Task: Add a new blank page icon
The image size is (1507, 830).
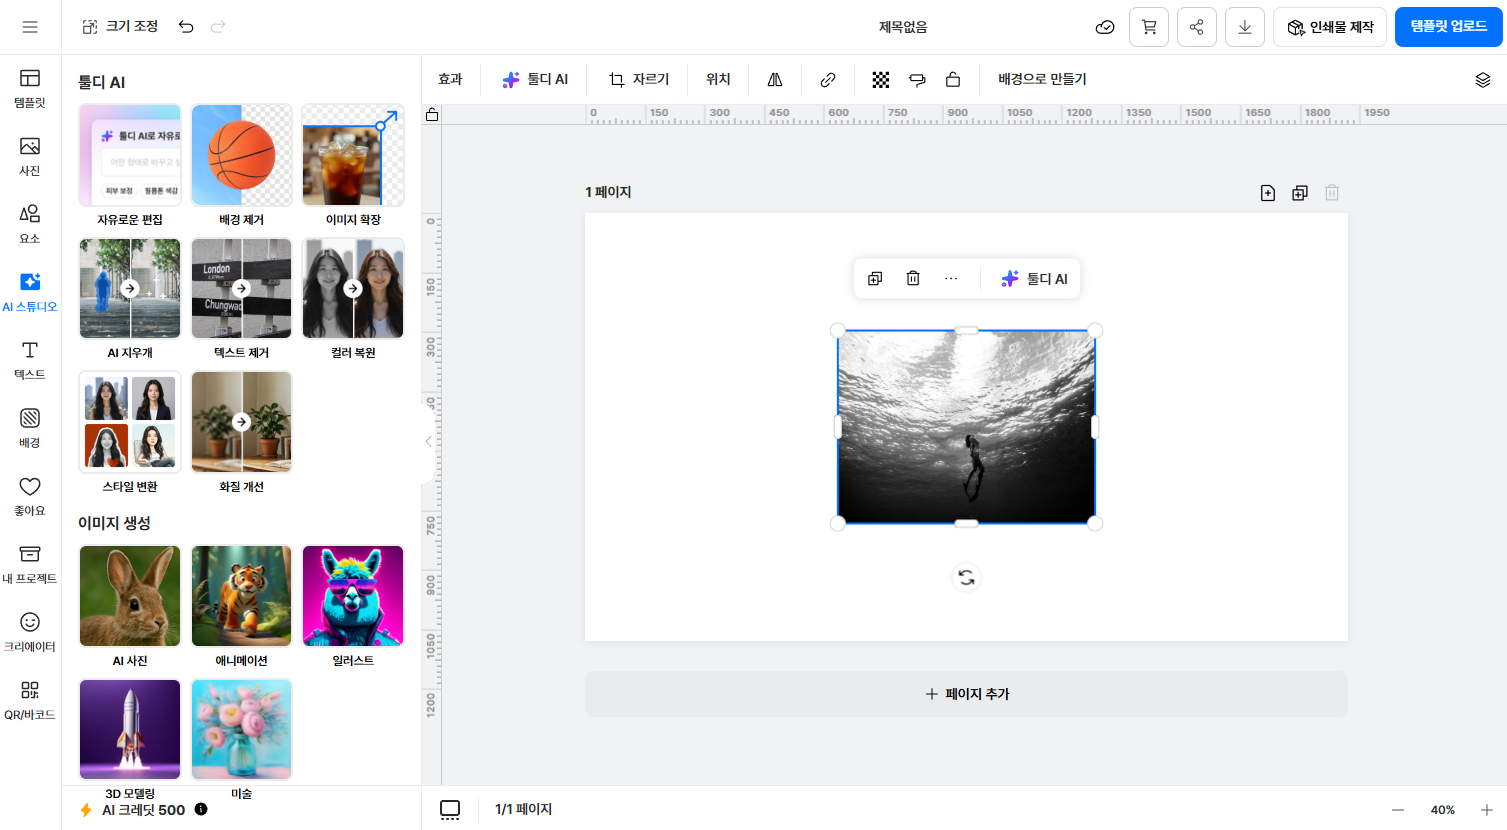Action: 1268,193
